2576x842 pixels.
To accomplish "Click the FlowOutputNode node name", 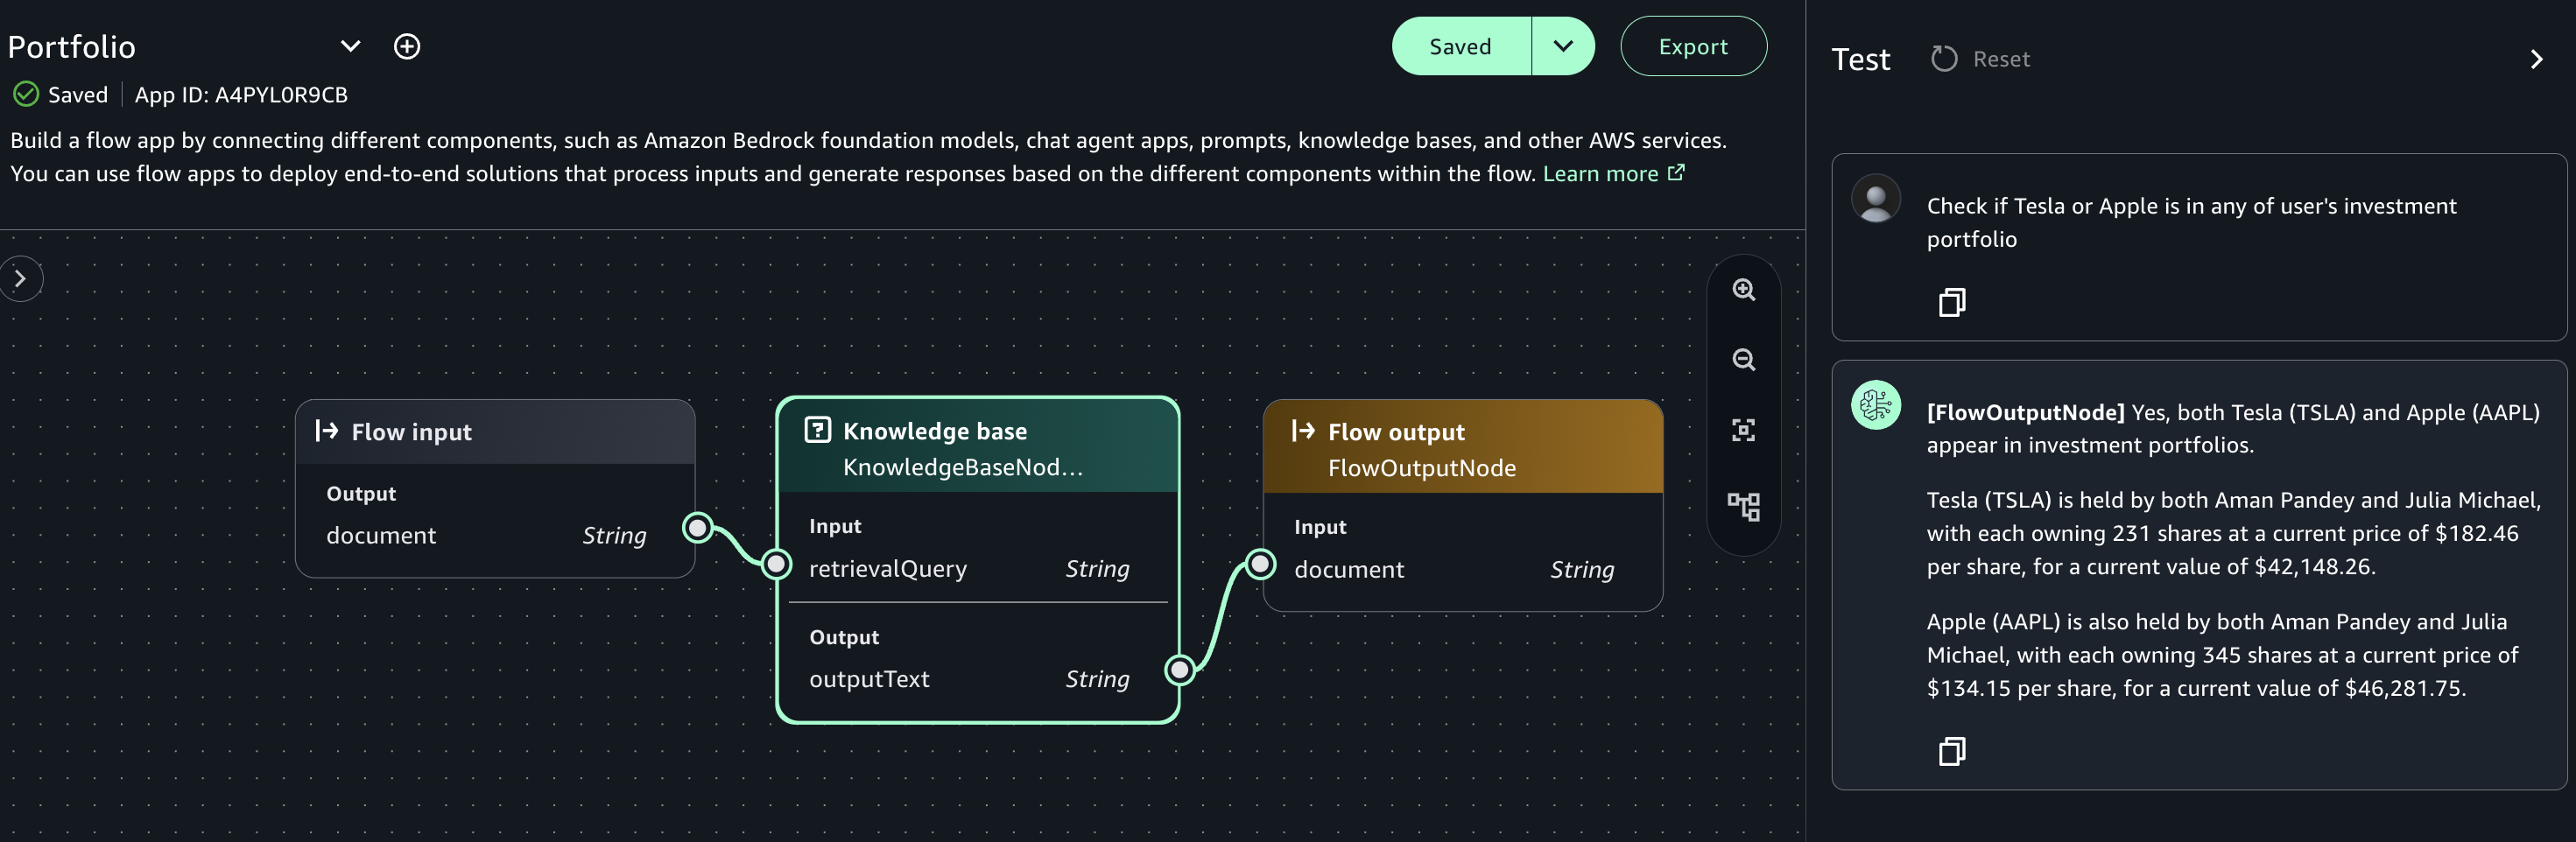I will click(1421, 468).
